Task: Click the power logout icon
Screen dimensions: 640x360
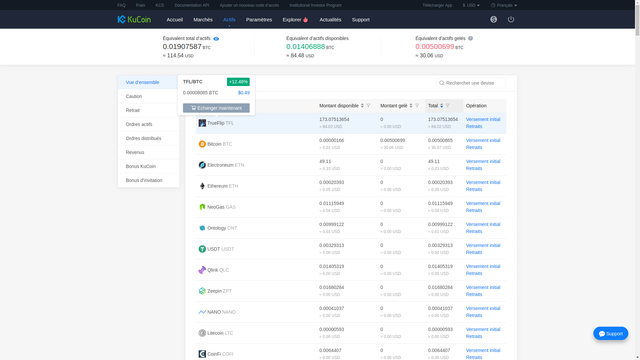Action: coord(511,19)
